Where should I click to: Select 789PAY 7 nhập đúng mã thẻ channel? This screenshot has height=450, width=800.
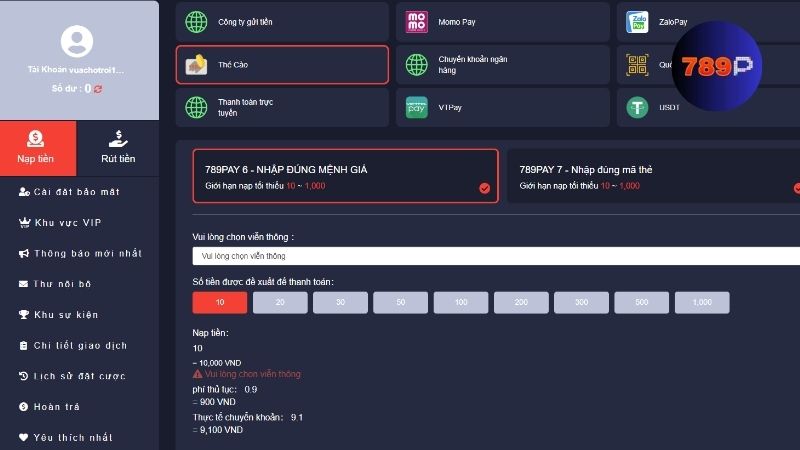point(654,176)
